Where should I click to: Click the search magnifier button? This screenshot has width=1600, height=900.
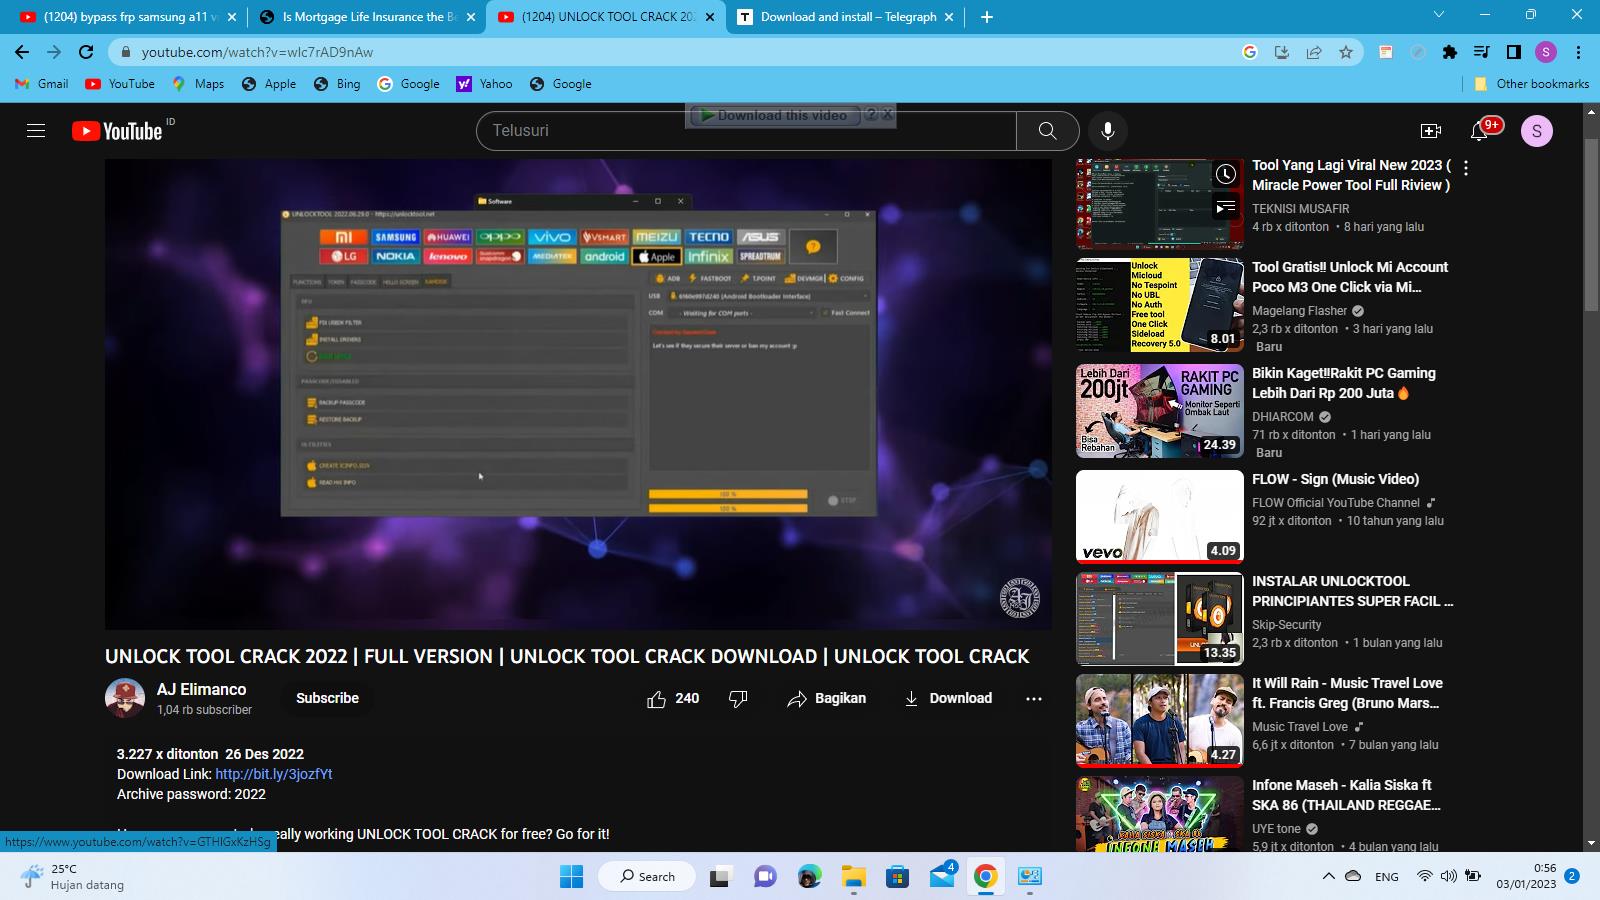[x=1047, y=131]
